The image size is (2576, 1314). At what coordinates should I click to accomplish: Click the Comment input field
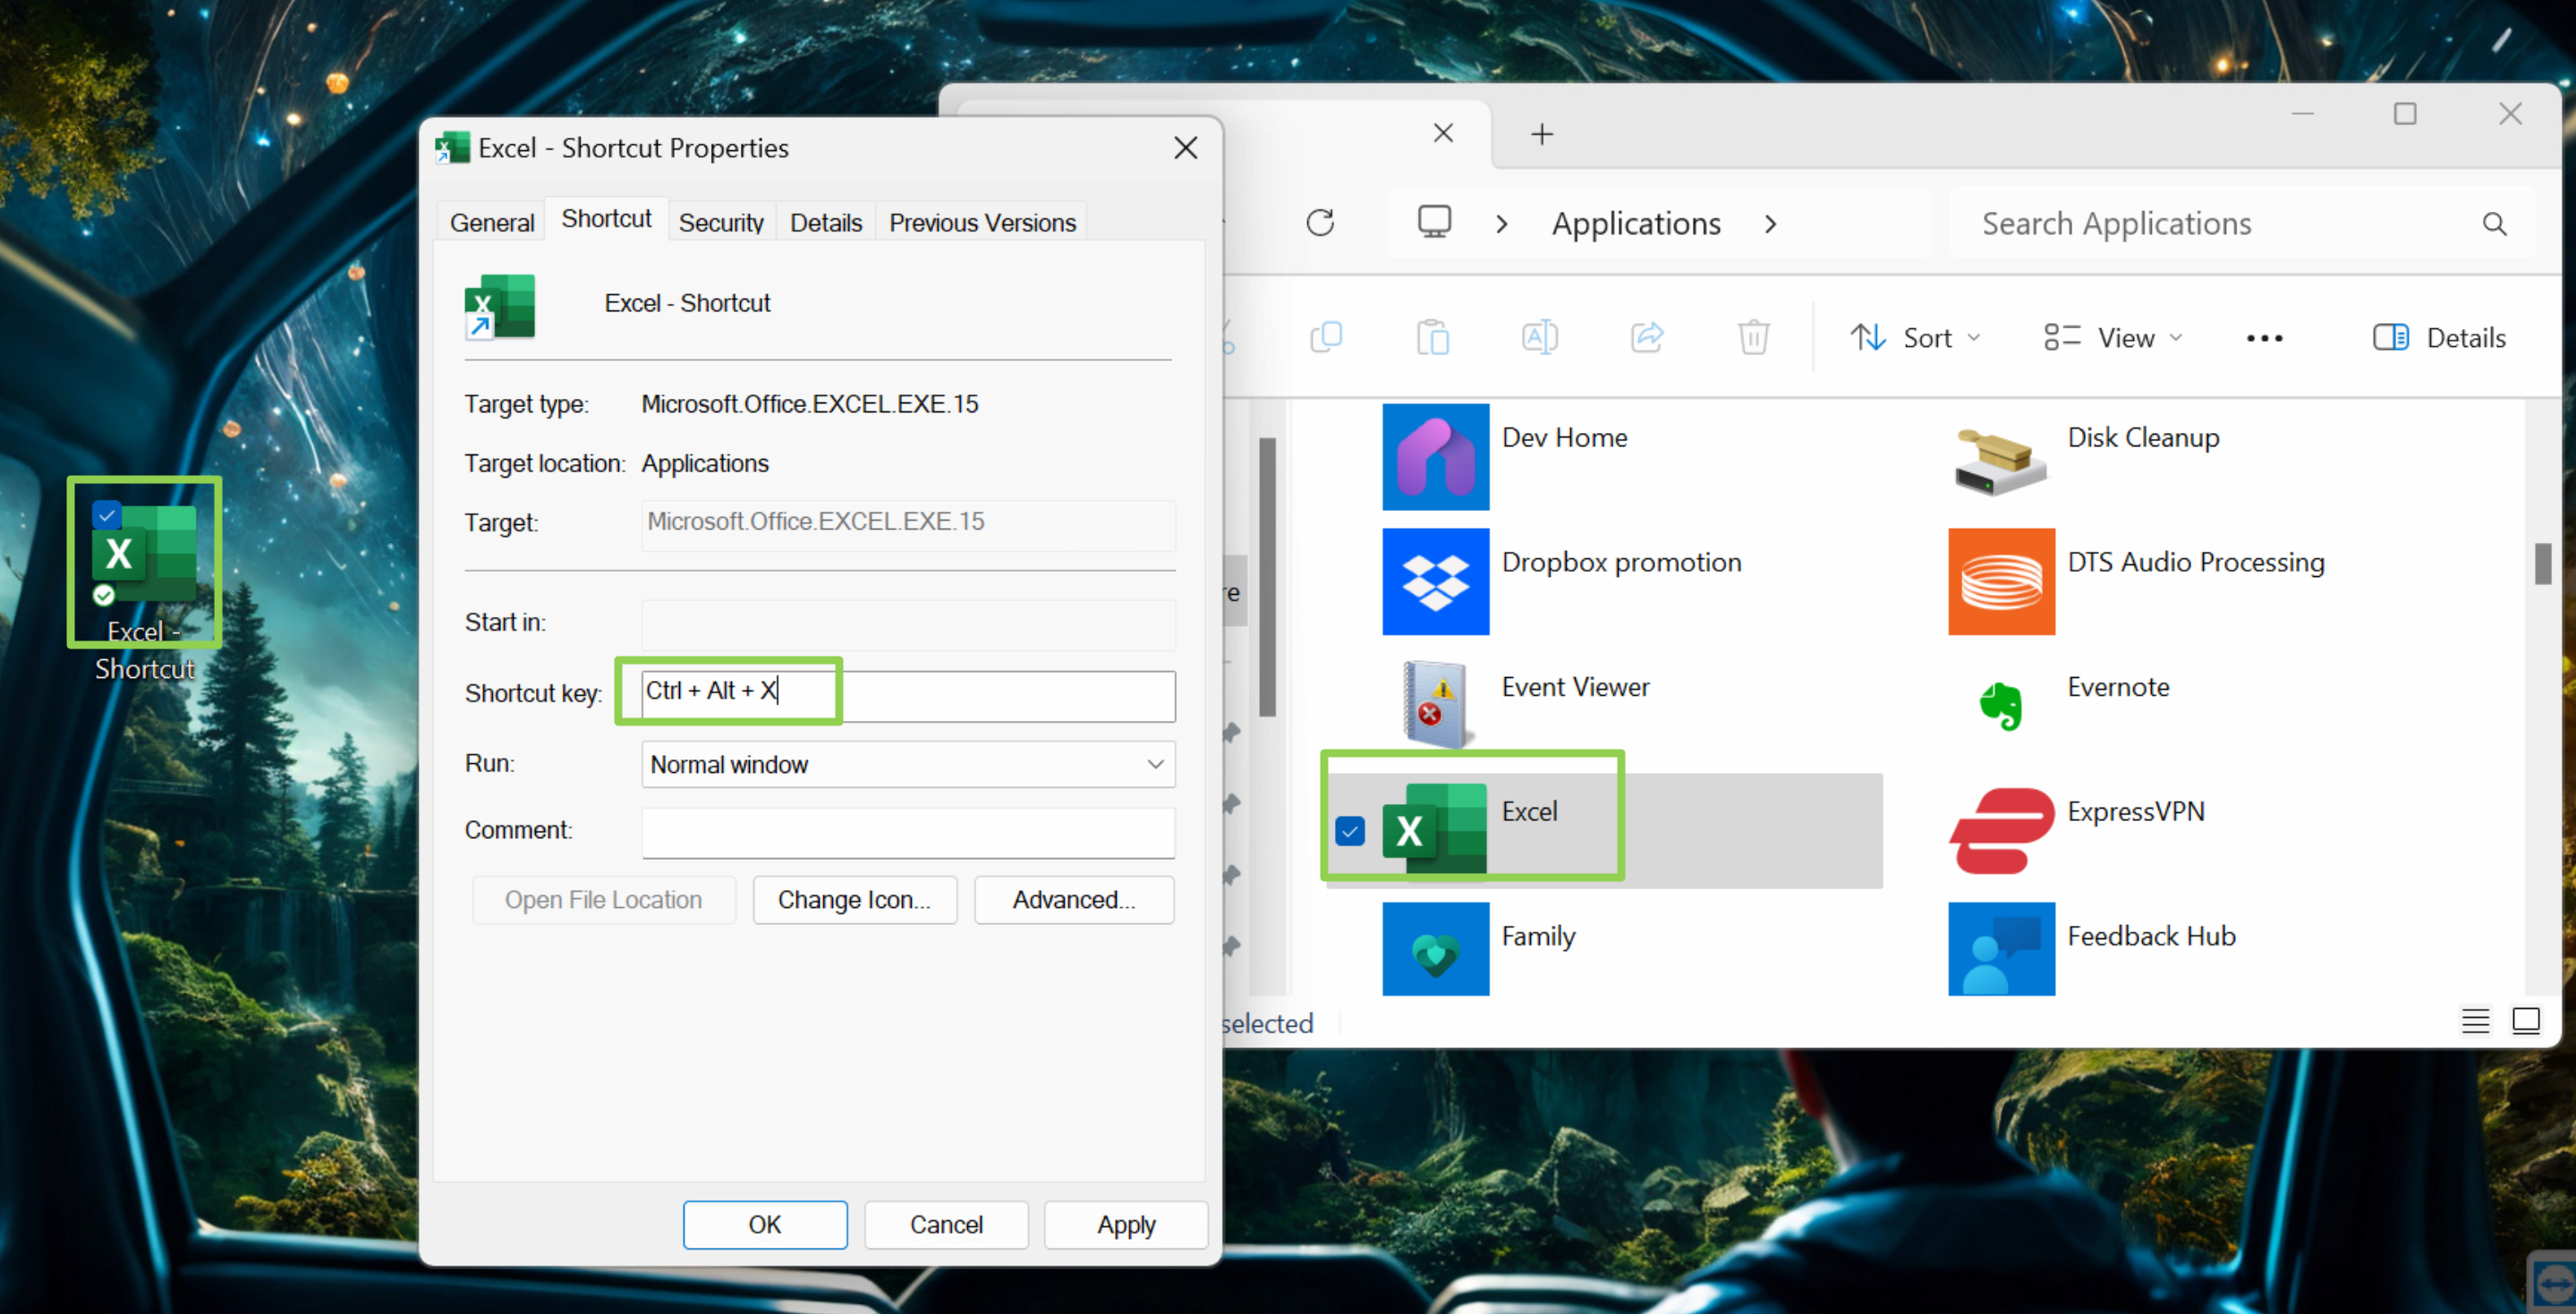(x=908, y=833)
